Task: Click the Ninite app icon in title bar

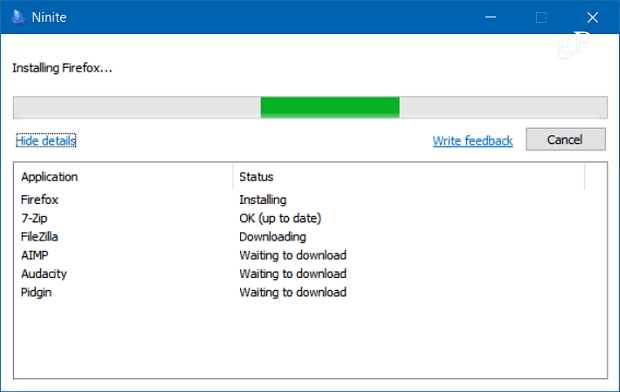Action: (17, 17)
